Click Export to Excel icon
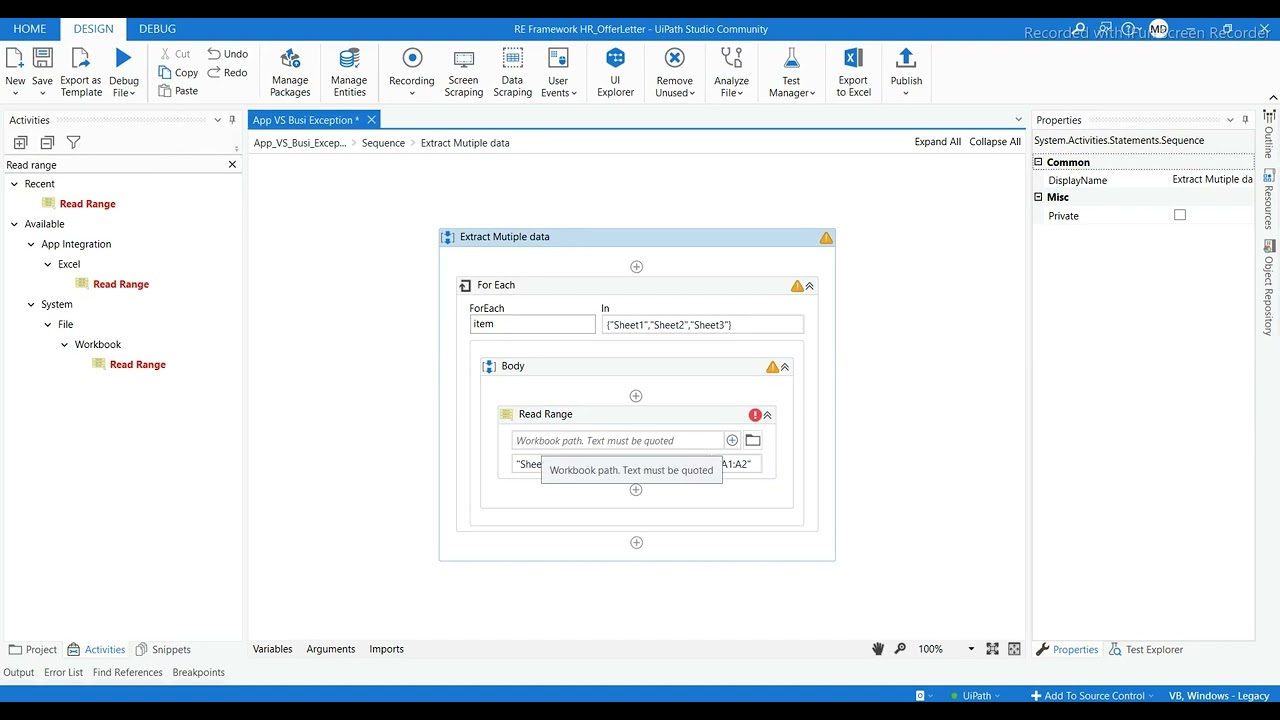Viewport: 1280px width, 720px height. [x=853, y=58]
